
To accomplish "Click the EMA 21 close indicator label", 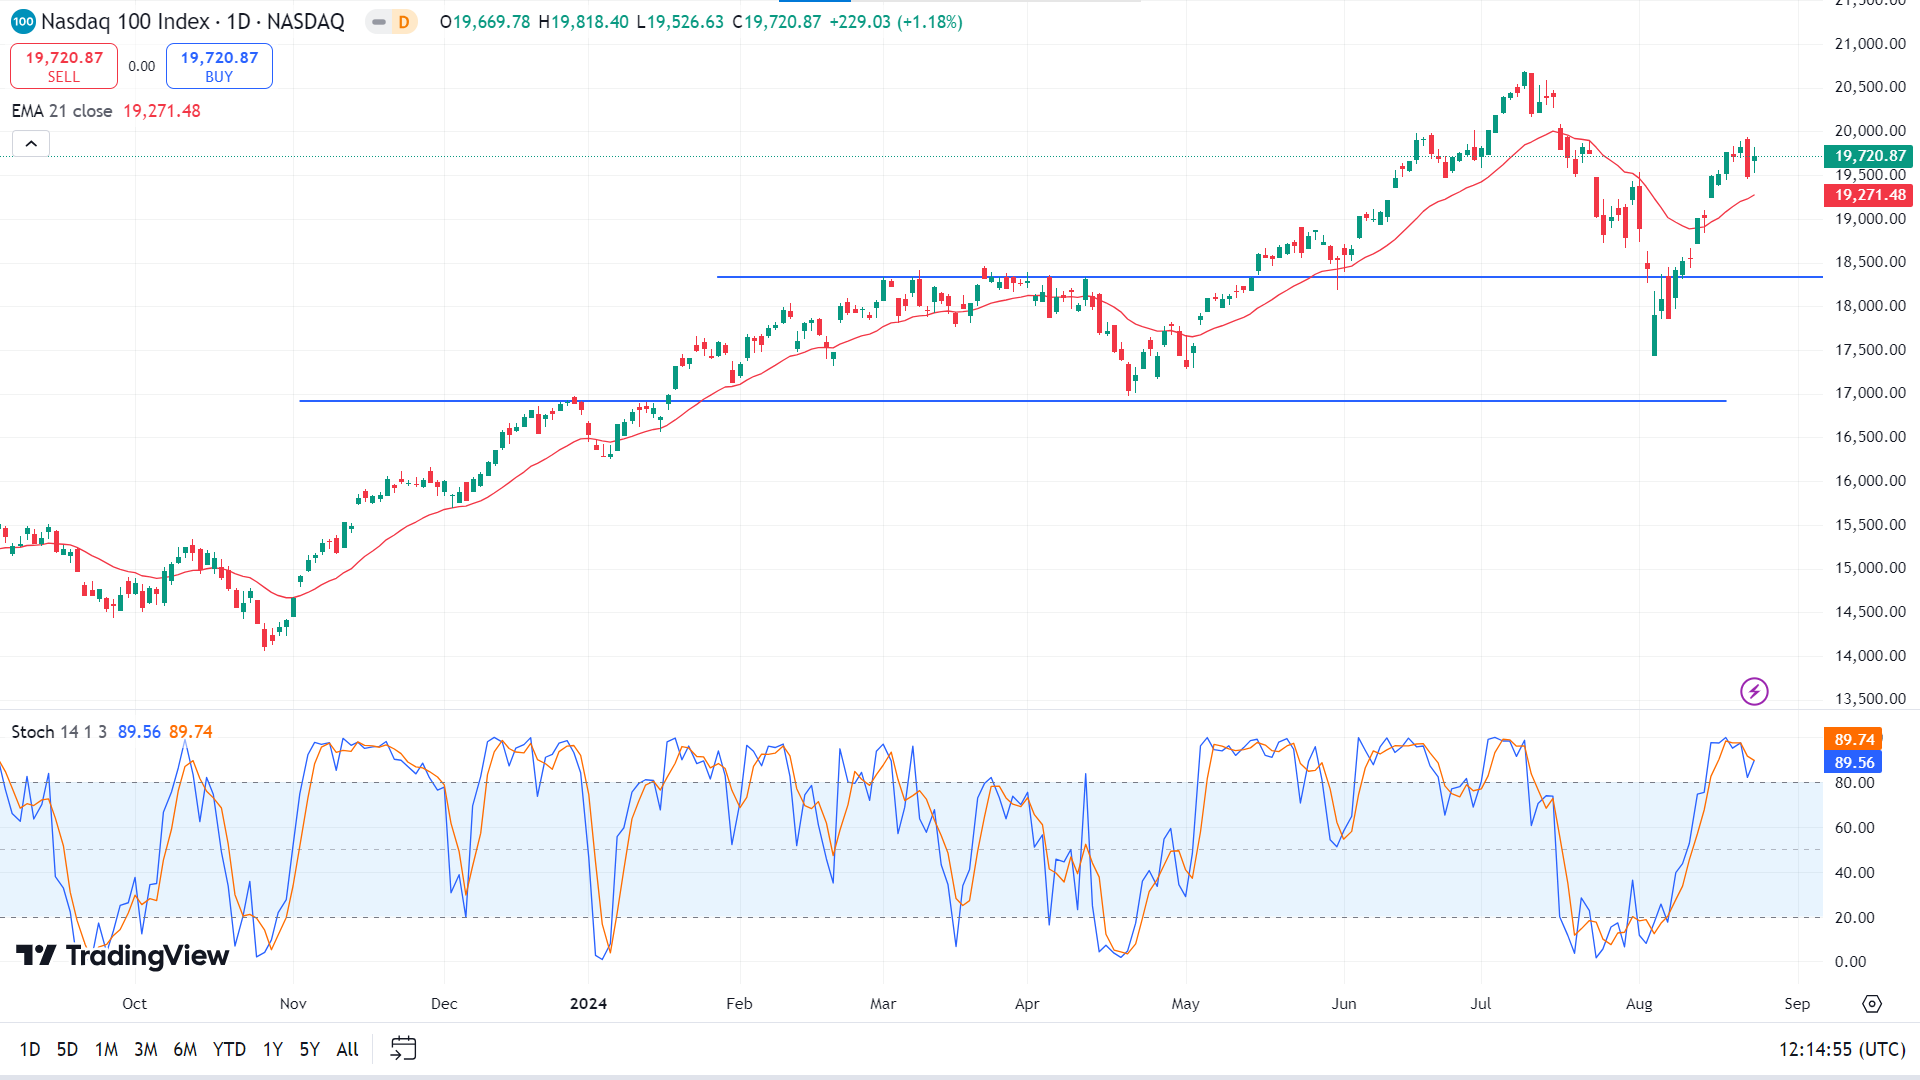I will click(62, 111).
